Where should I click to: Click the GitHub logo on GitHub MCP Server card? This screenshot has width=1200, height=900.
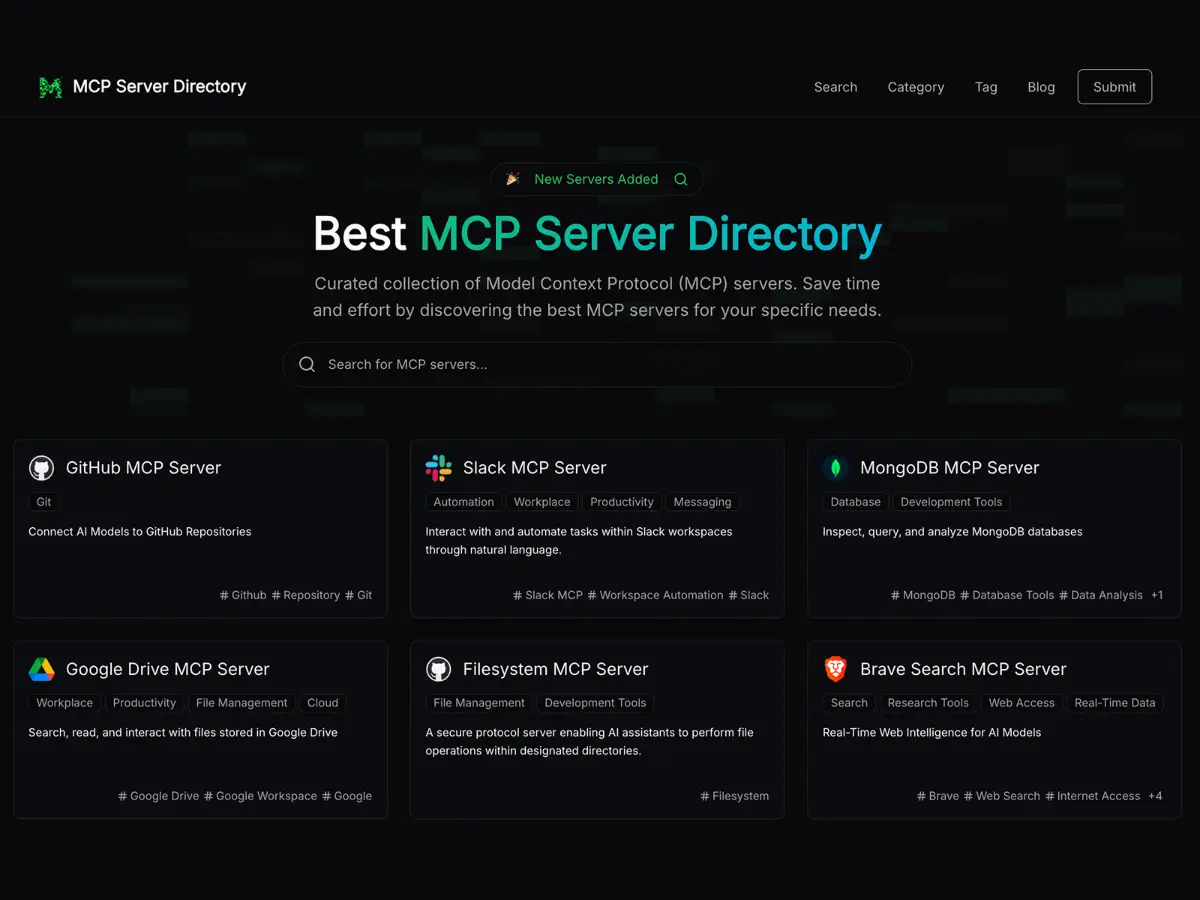pyautogui.click(x=41, y=467)
